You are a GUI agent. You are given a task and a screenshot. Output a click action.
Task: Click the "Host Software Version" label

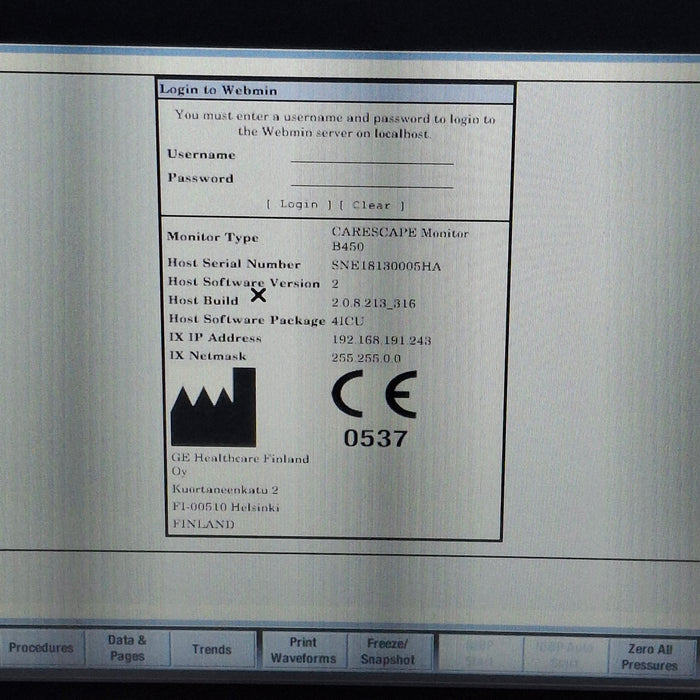tap(244, 283)
